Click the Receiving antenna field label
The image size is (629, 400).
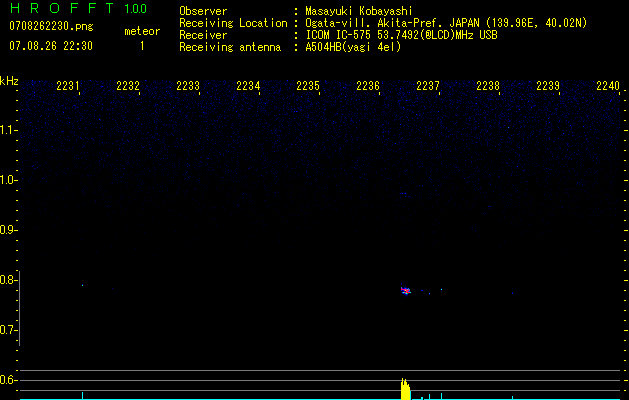tap(230, 47)
